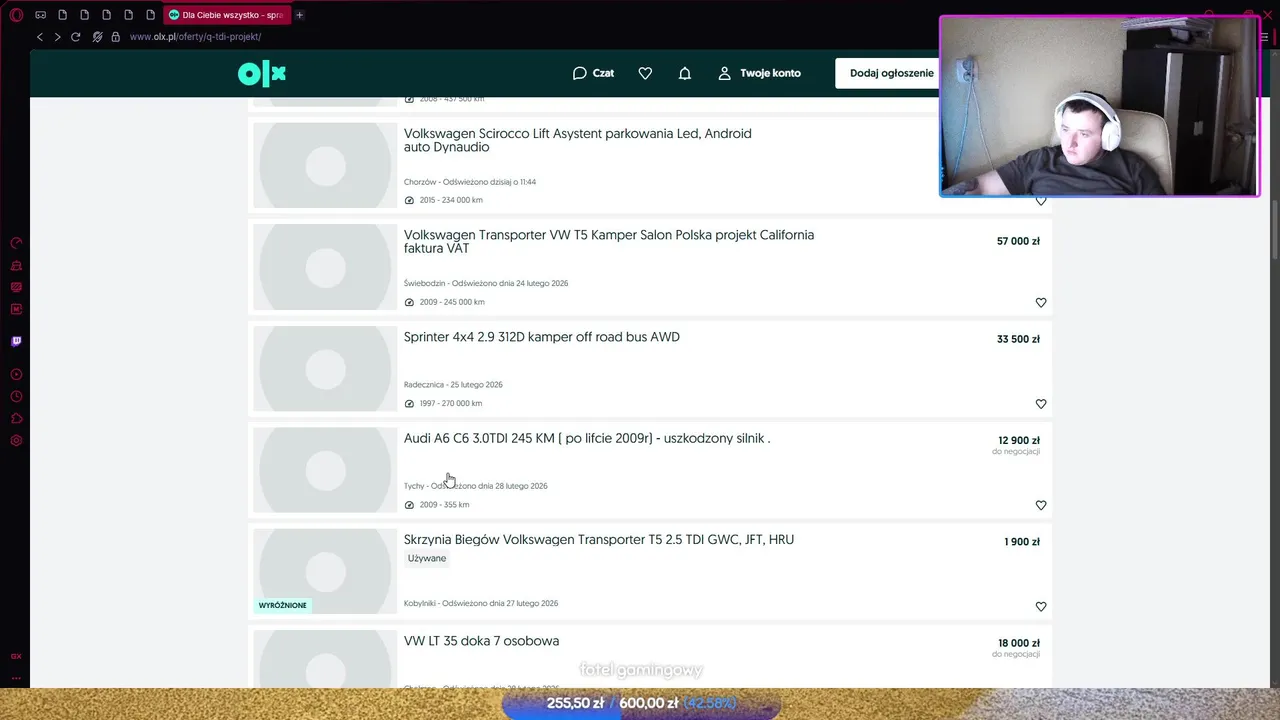Open GX Corner controller icon in tab bar

point(41,15)
